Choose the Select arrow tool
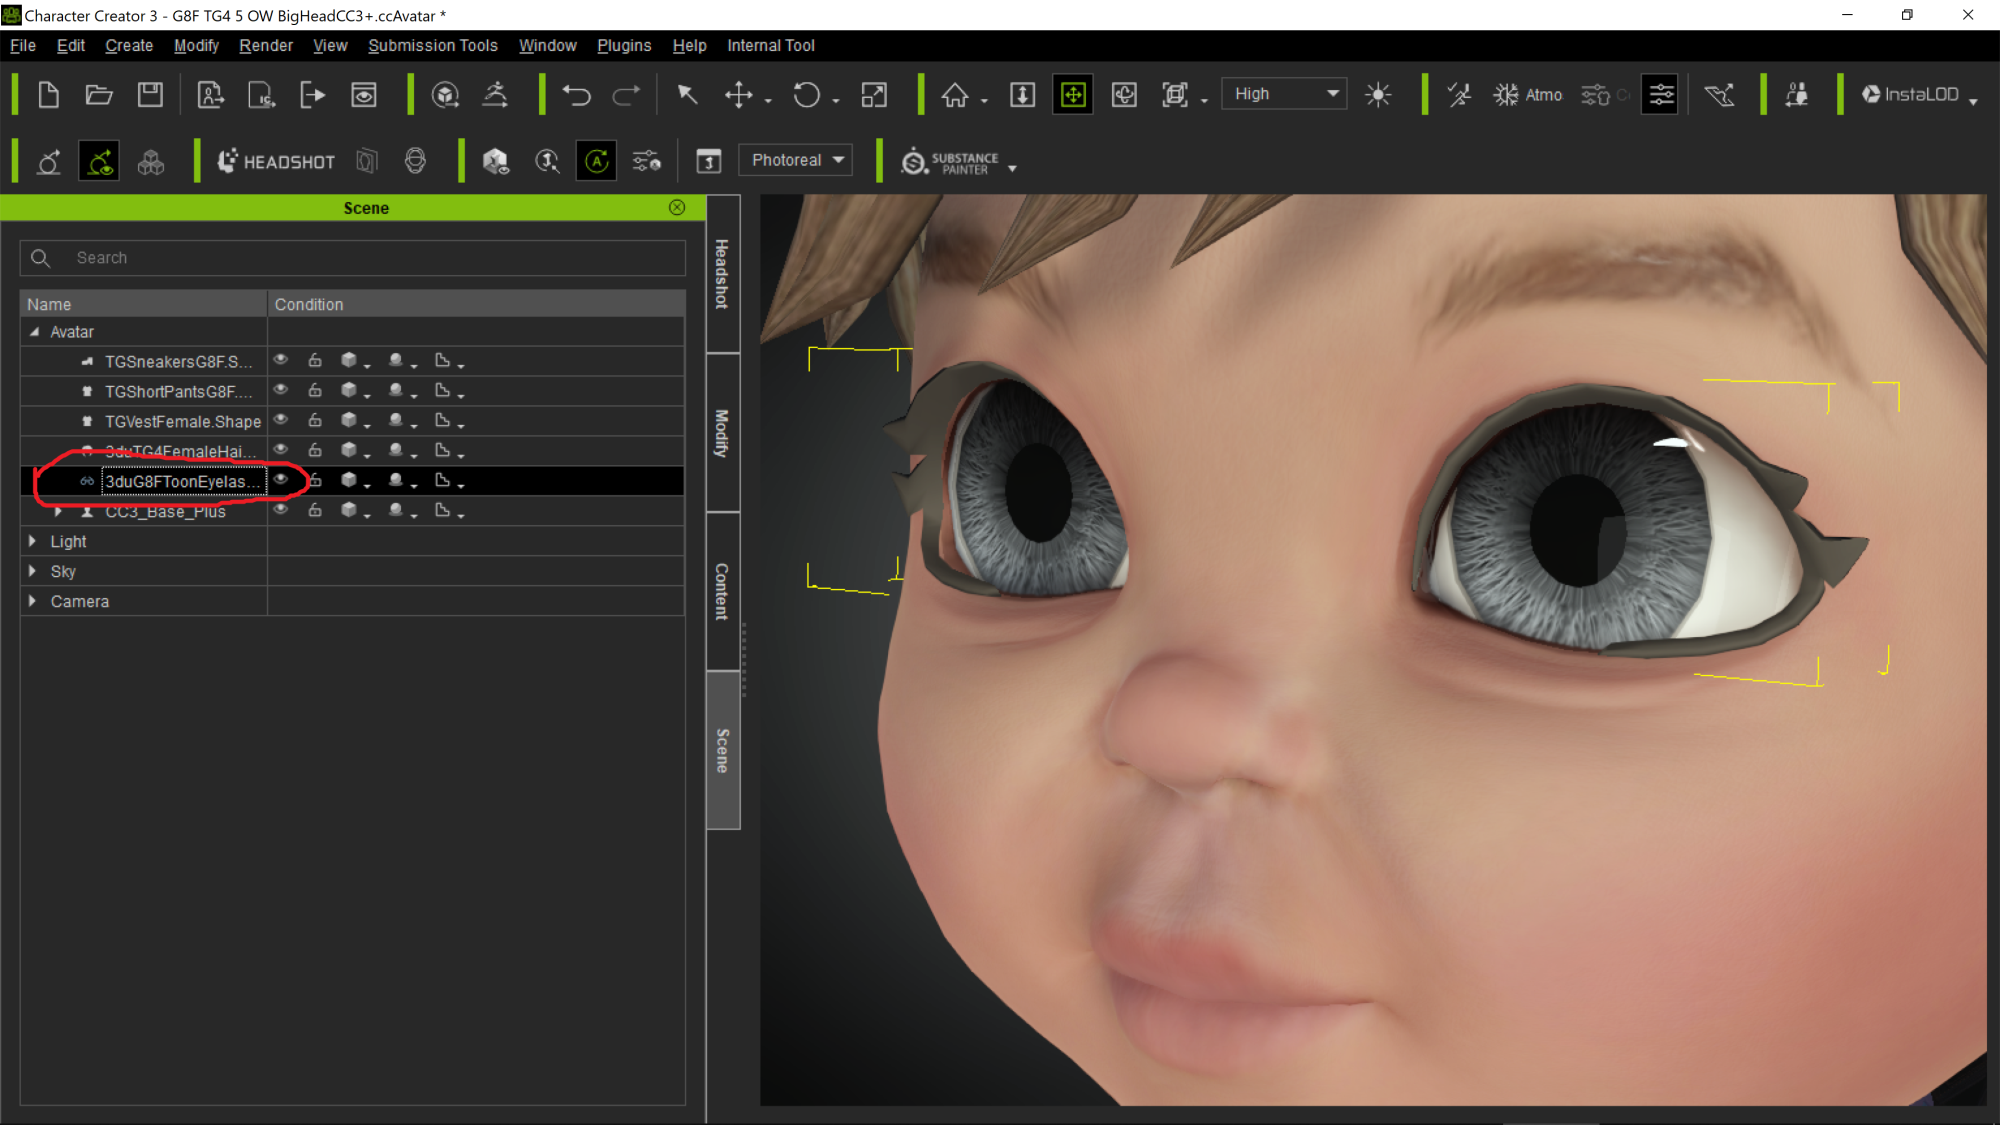The width and height of the screenshot is (2000, 1125). coord(687,95)
